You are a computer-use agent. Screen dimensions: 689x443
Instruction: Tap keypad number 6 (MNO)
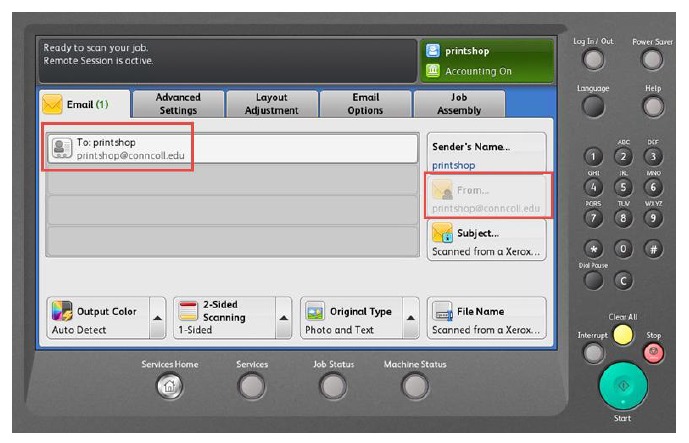click(x=653, y=188)
